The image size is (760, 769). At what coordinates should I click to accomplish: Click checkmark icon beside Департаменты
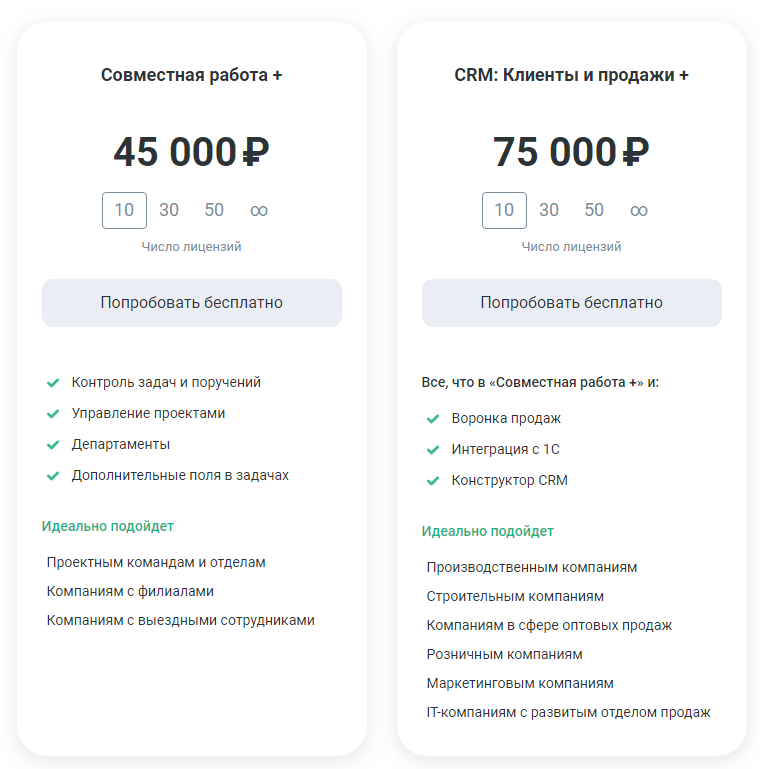(53, 445)
